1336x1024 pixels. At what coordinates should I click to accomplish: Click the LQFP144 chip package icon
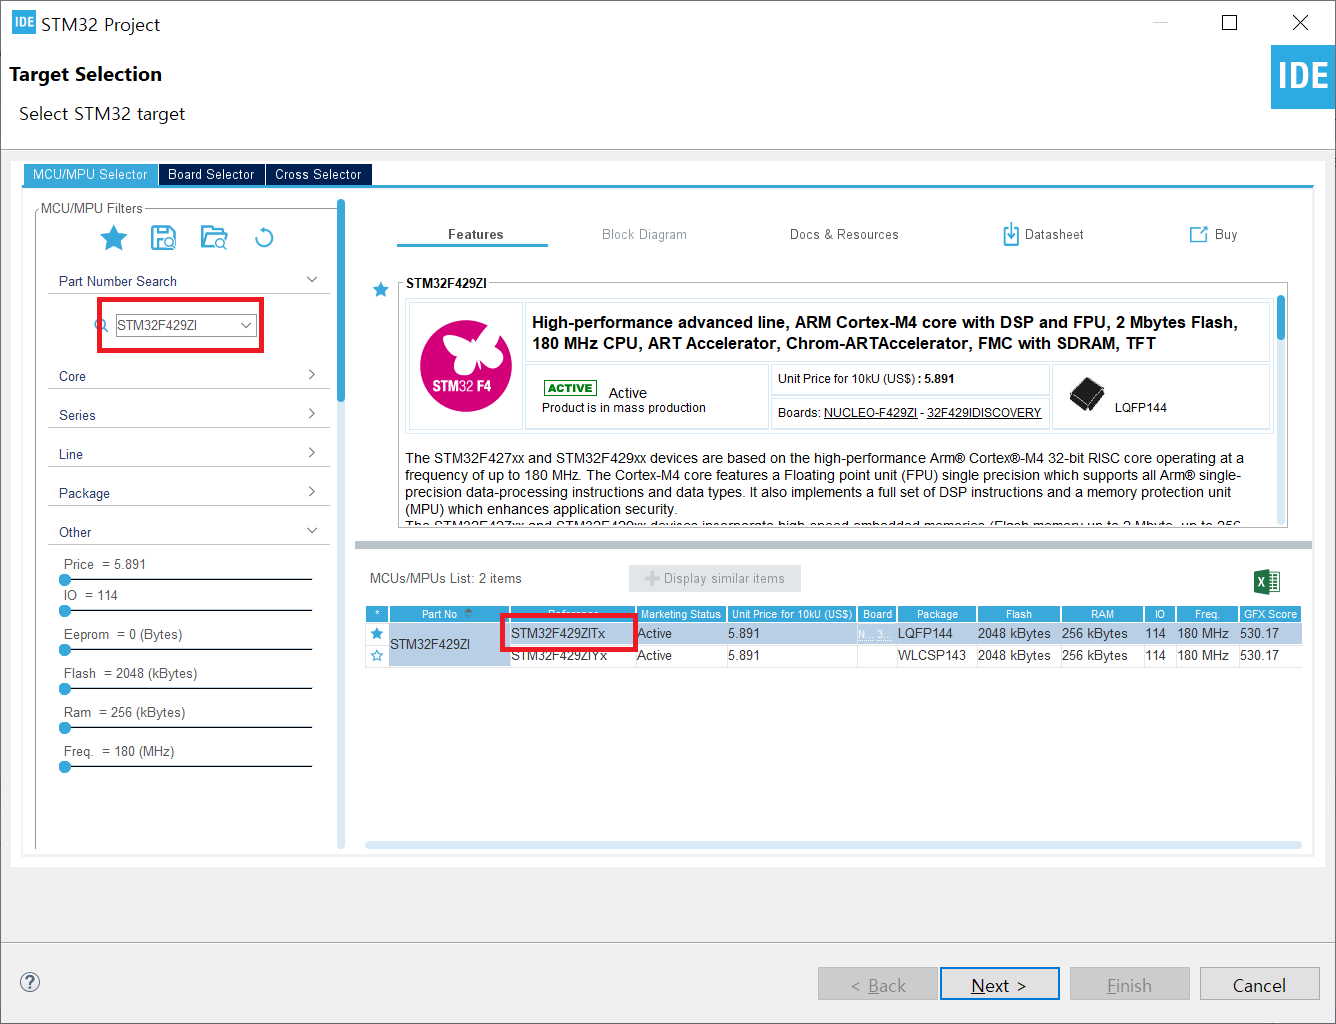1087,394
